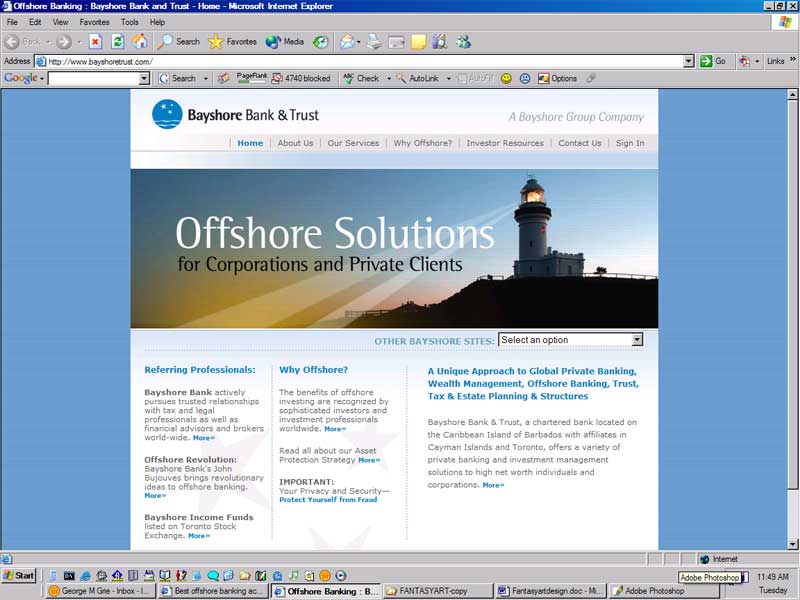Open the Tools menu
The image size is (800, 600).
tap(130, 22)
